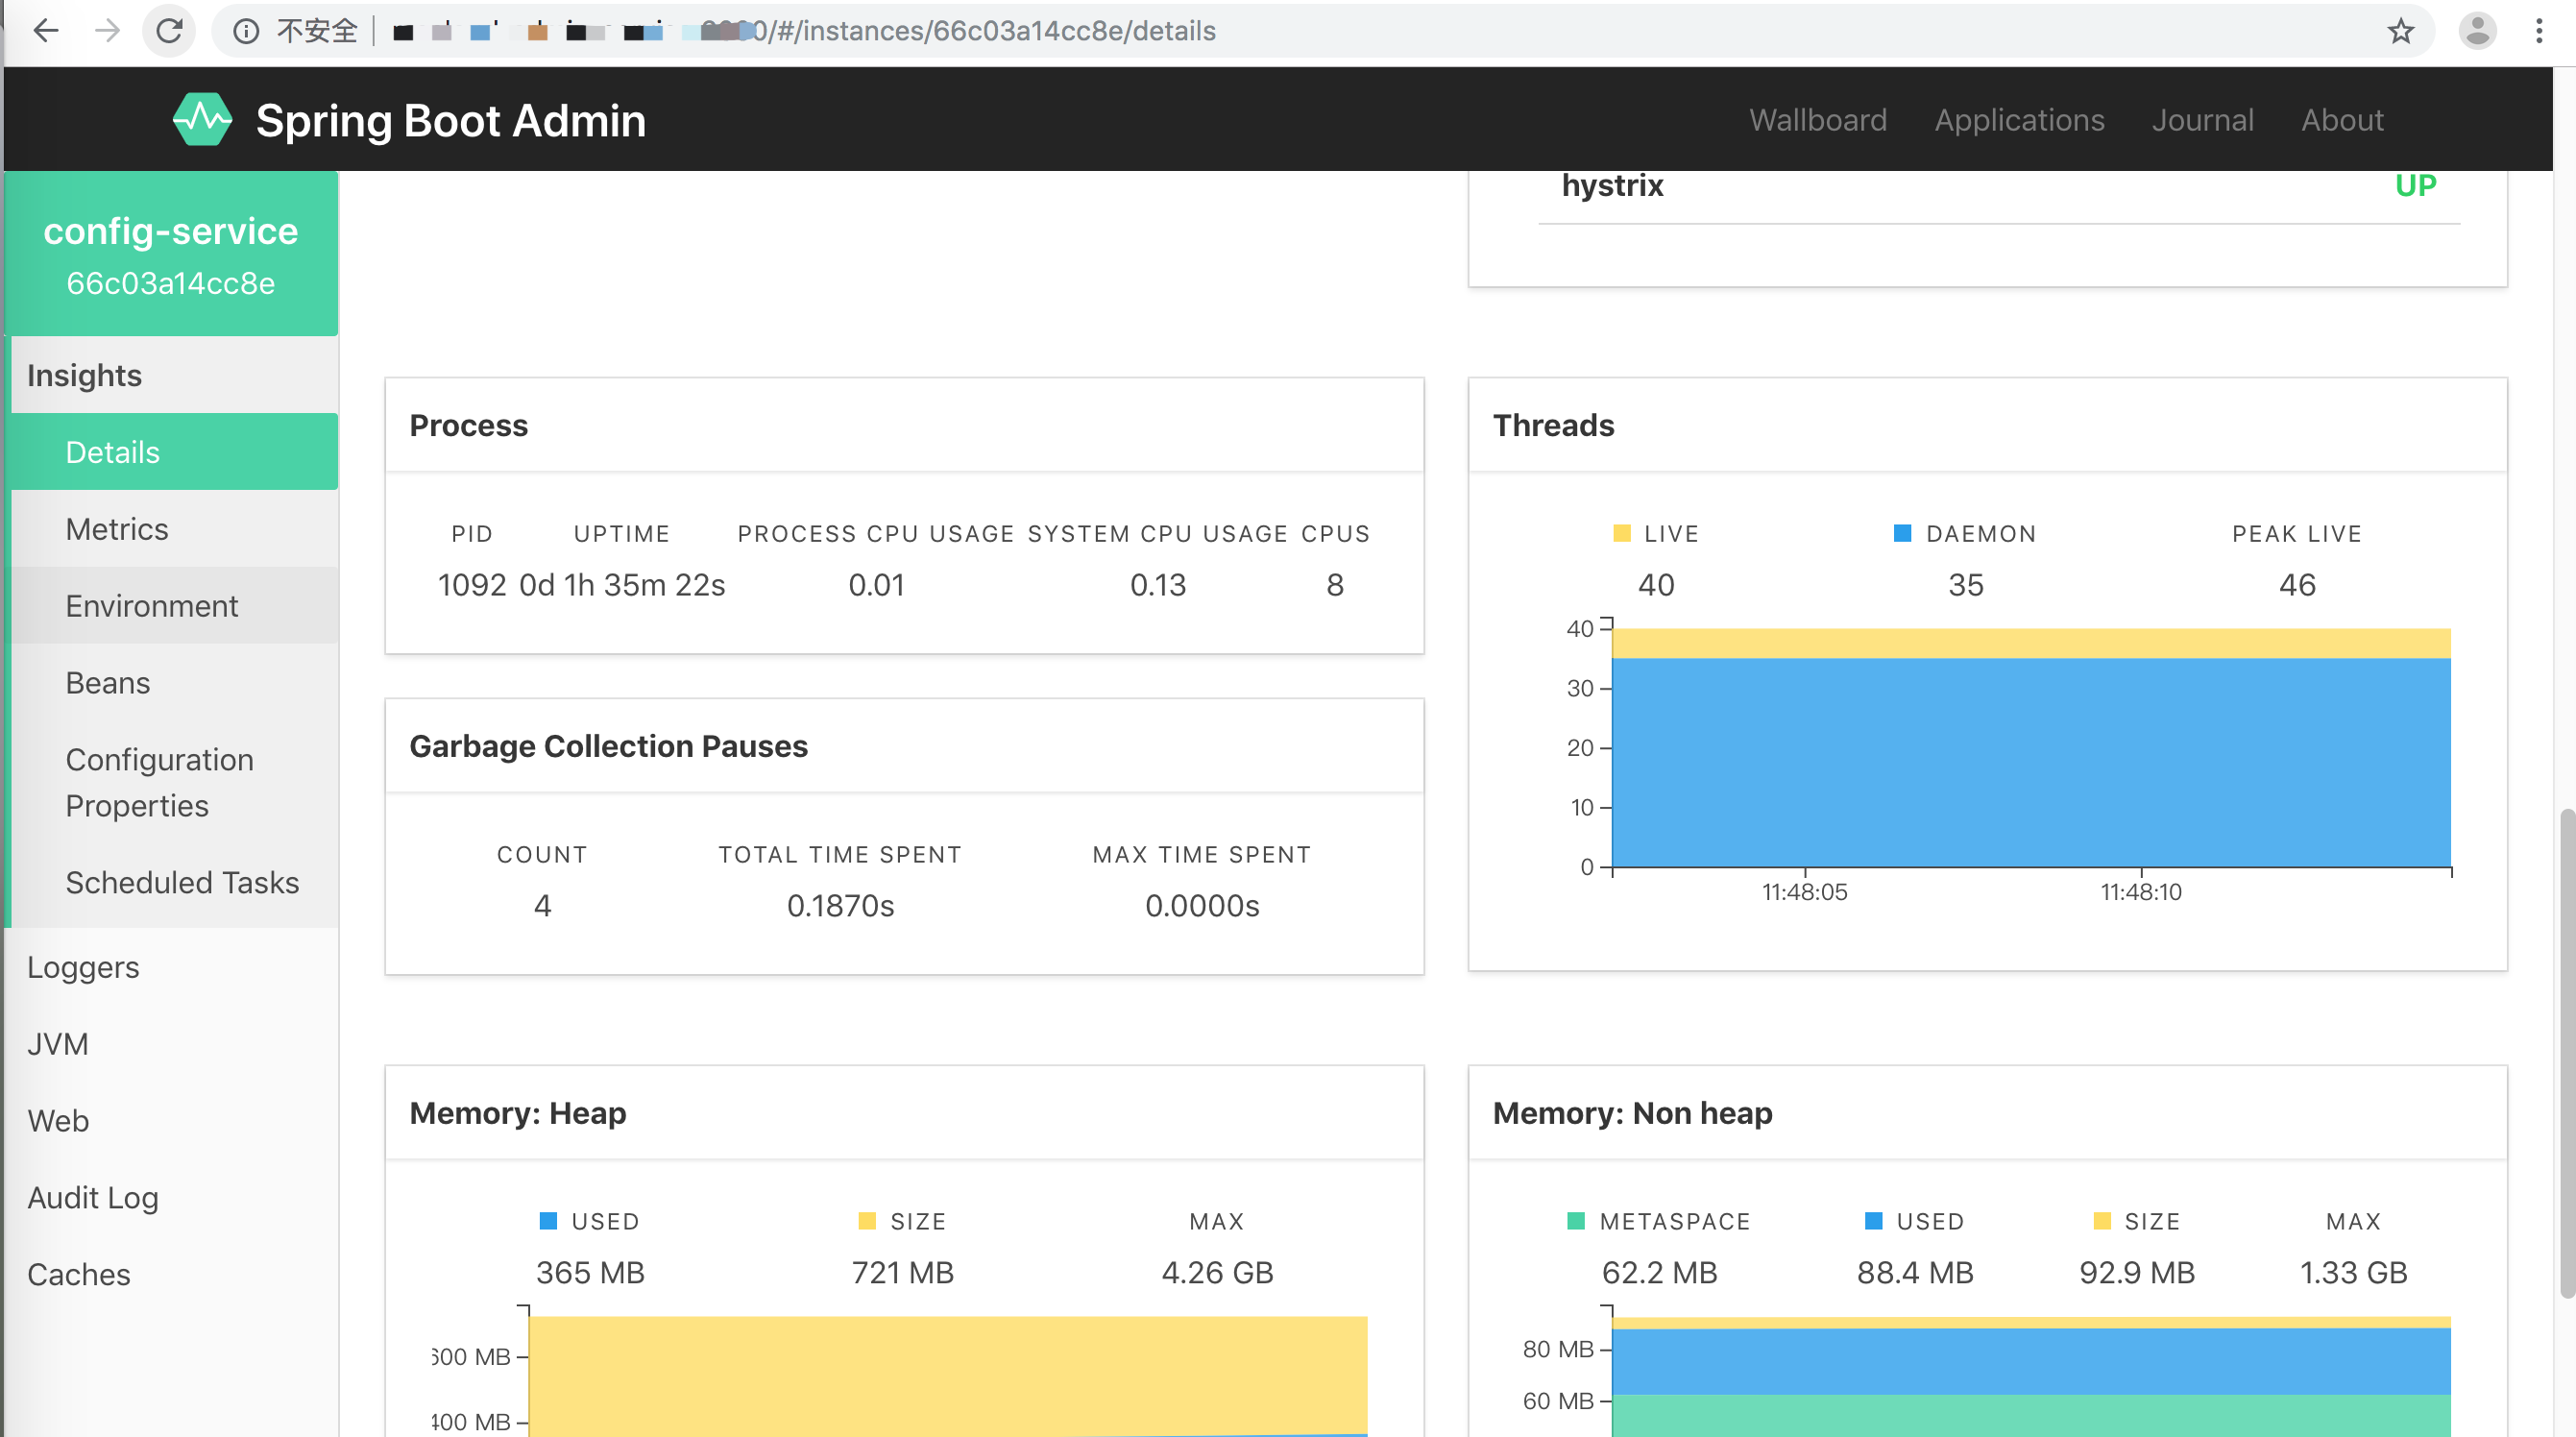Open the Audit Log page
Viewport: 2576px width, 1437px height.
(93, 1197)
